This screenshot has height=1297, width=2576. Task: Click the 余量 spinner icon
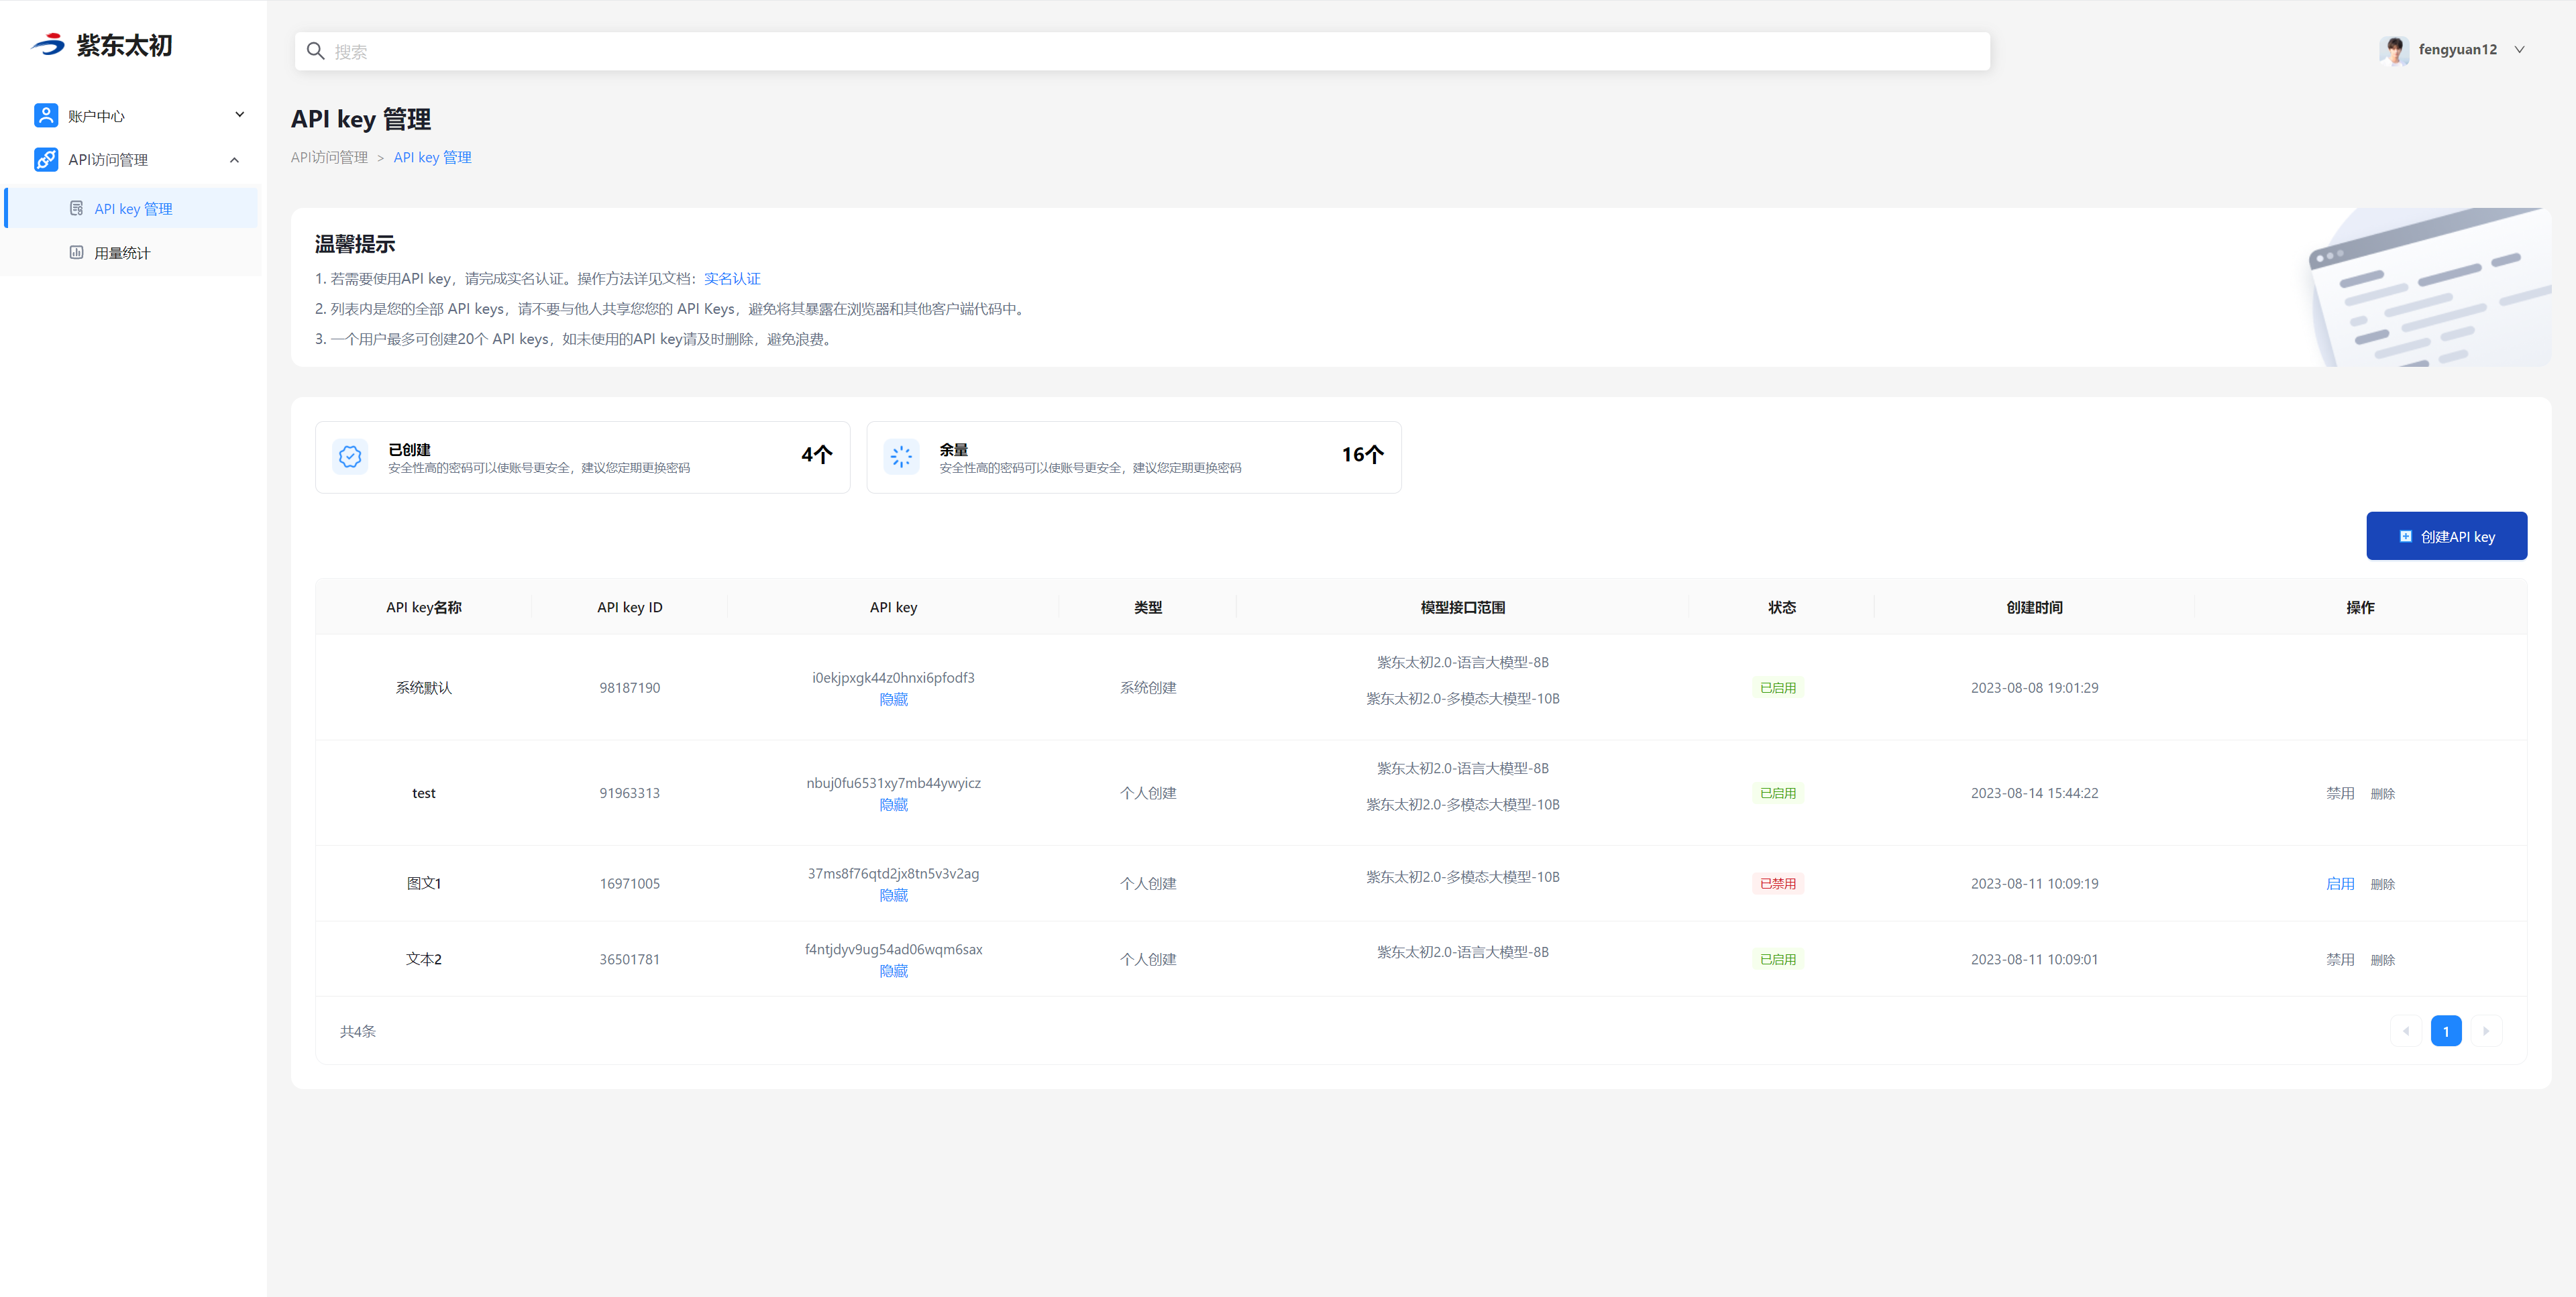(901, 457)
